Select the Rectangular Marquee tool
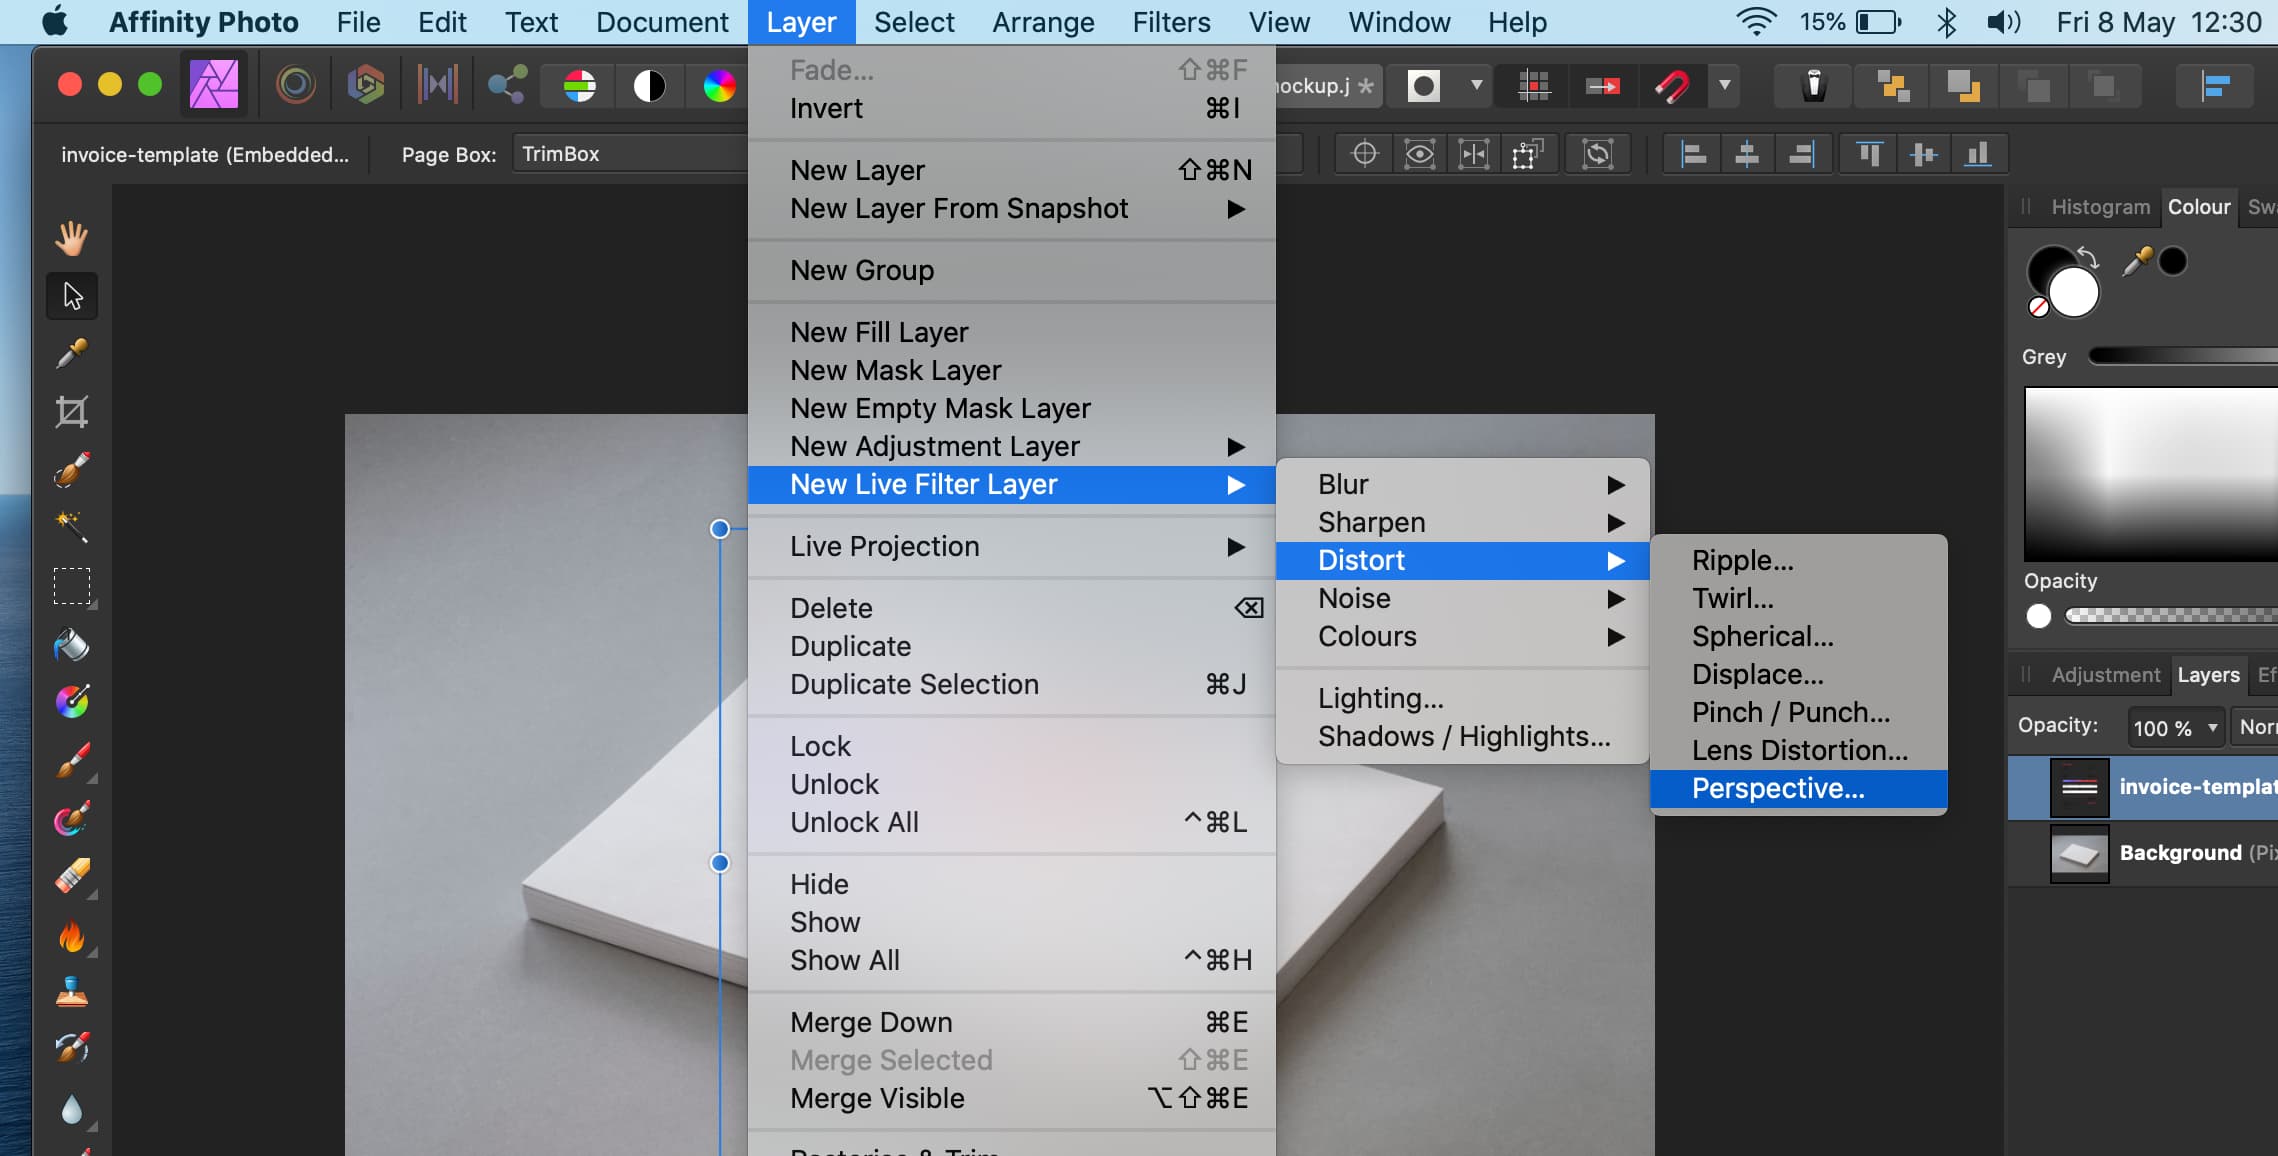The image size is (2278, 1156). click(71, 586)
